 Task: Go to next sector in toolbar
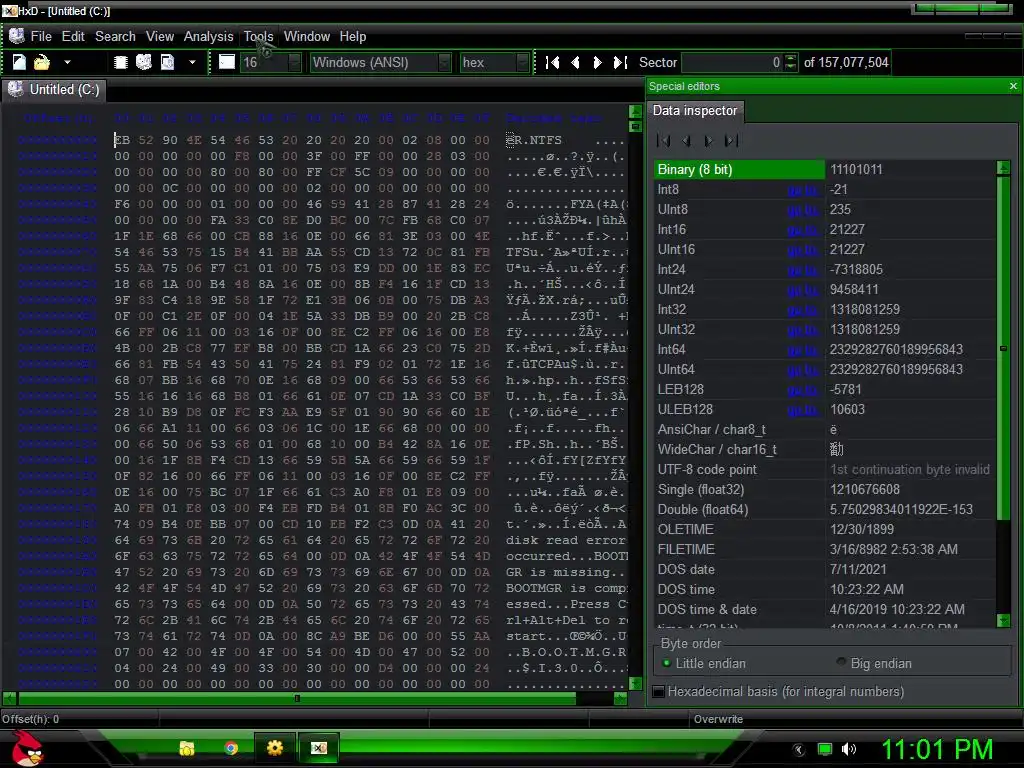click(x=597, y=63)
